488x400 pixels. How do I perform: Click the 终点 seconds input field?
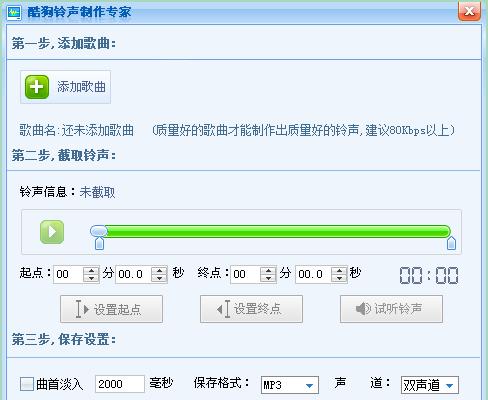[313, 274]
